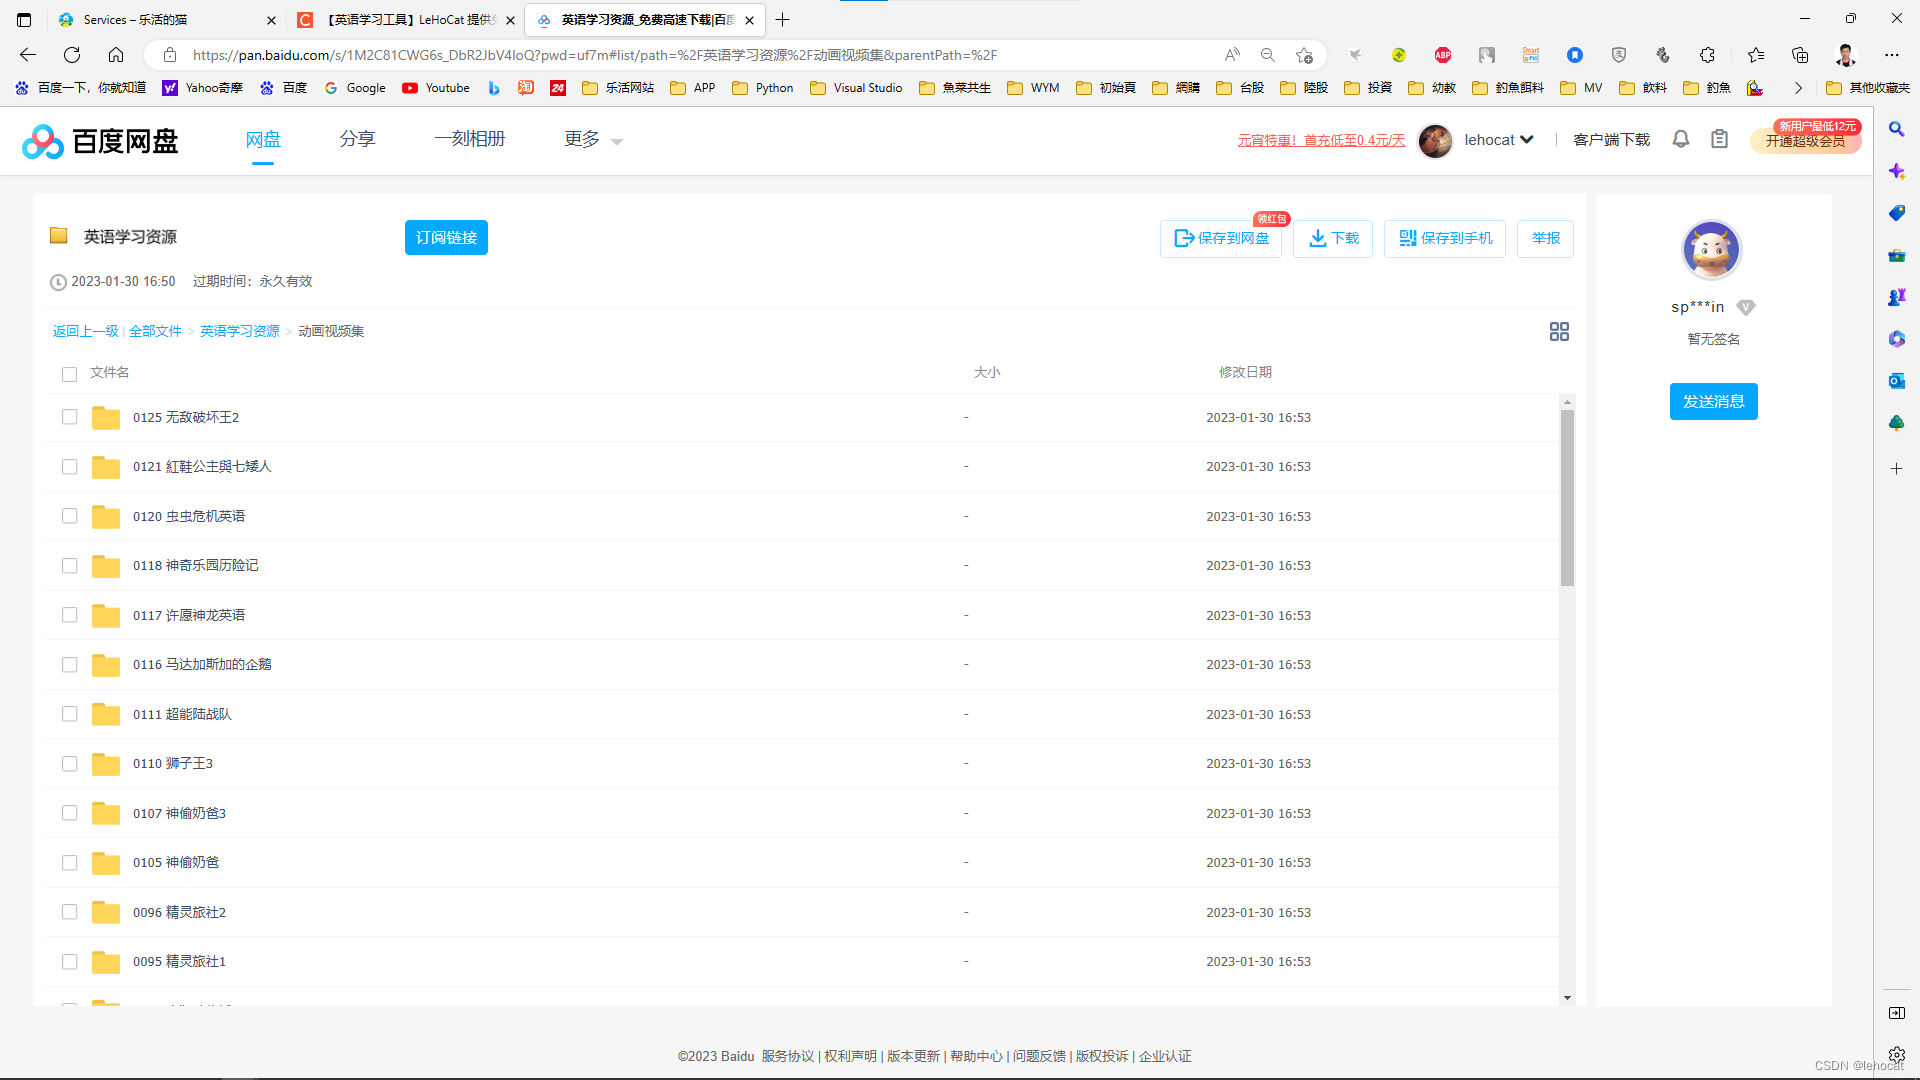Expand bookmarks bar overflow chevron

coord(1798,88)
